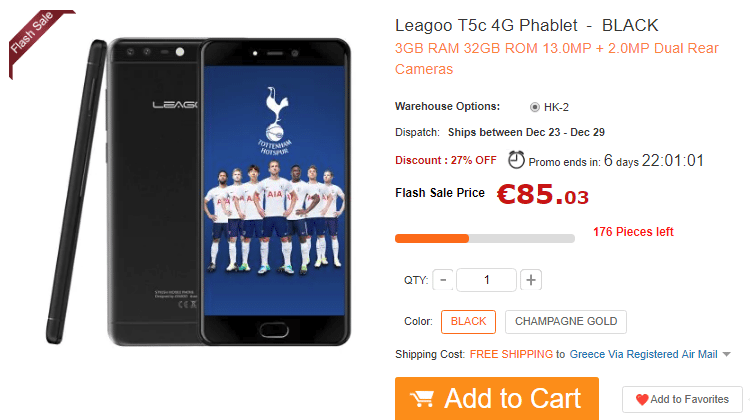Screen dimensions: 750x420
Task: Select the HK-2 warehouse radio button
Action: click(534, 107)
